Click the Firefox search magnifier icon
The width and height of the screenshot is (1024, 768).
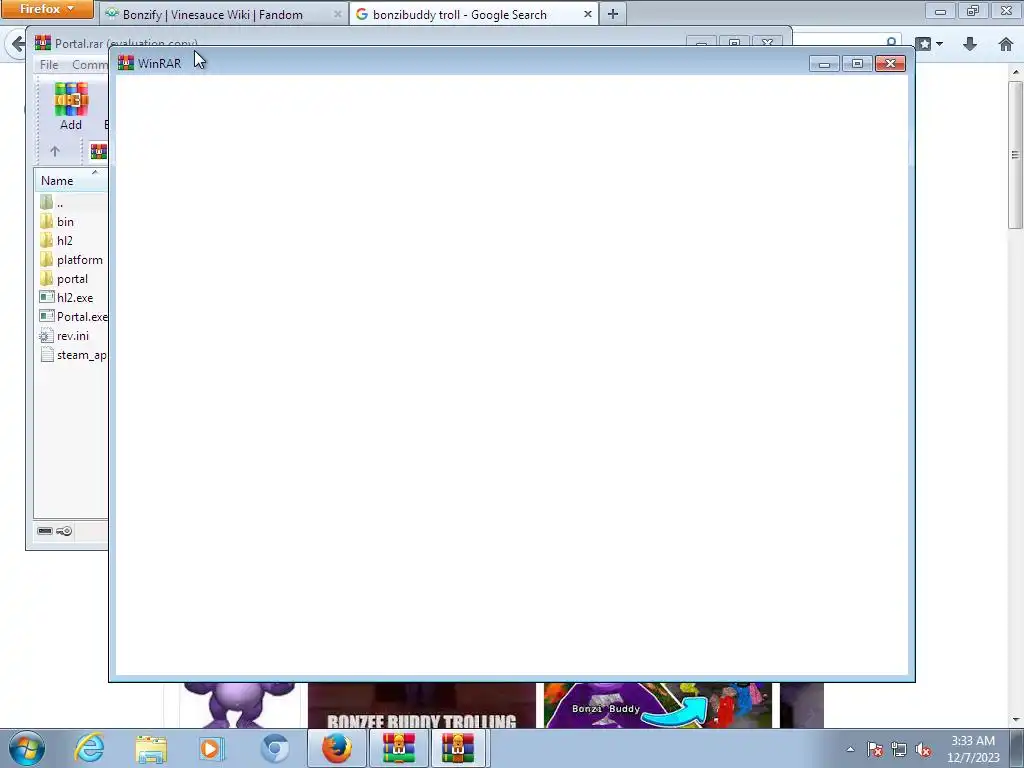click(x=891, y=43)
